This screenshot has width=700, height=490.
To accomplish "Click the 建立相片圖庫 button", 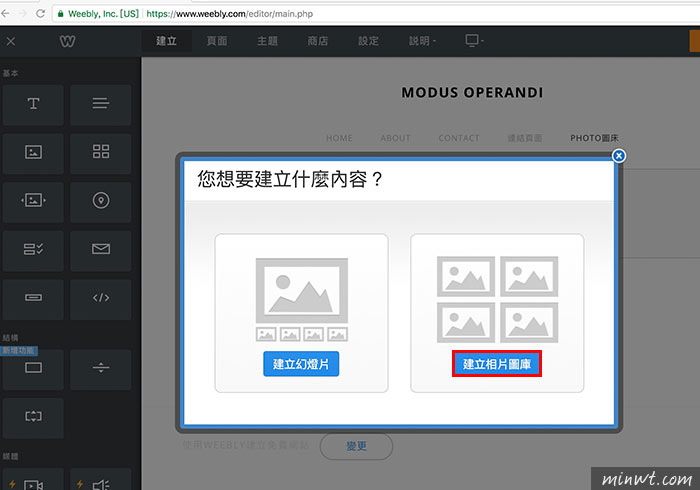I will (x=497, y=364).
